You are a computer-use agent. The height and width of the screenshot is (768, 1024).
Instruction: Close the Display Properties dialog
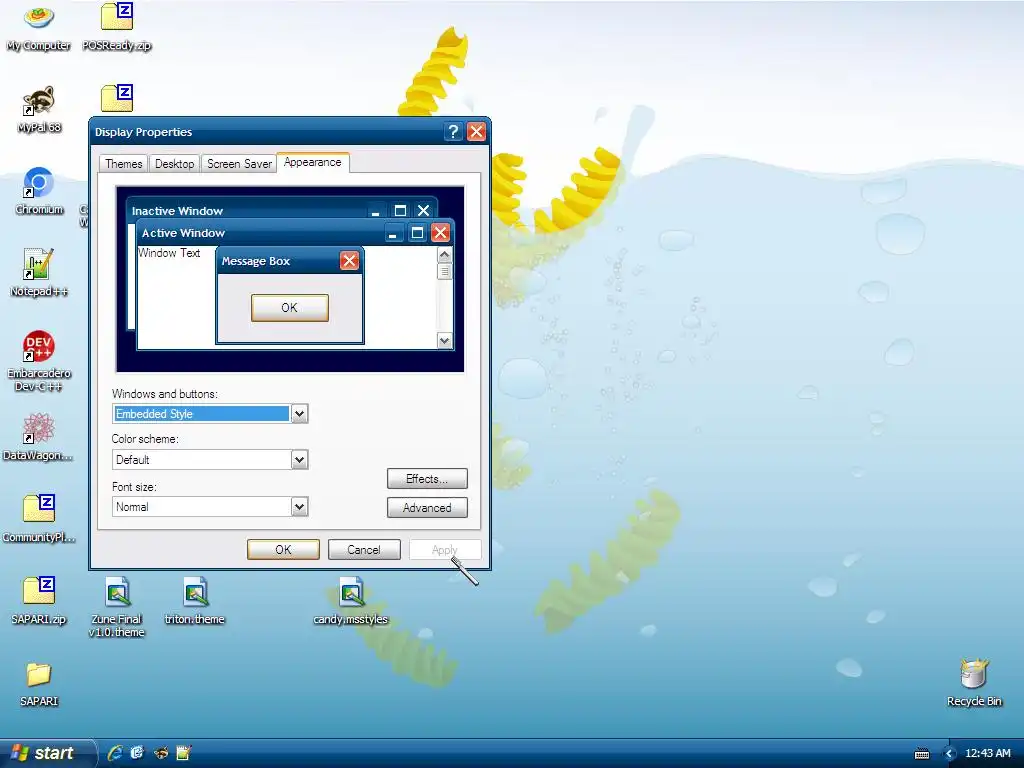pos(476,131)
